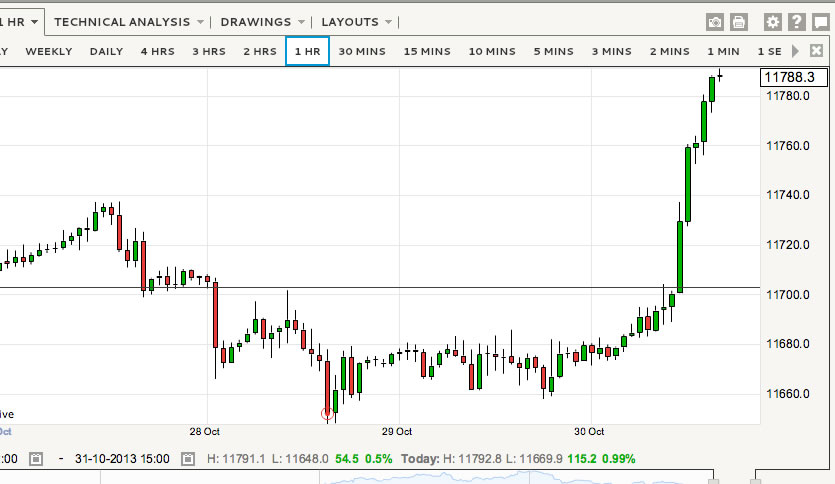Expand the Technical Analysis dropdown
The image size is (835, 484).
click(x=130, y=22)
